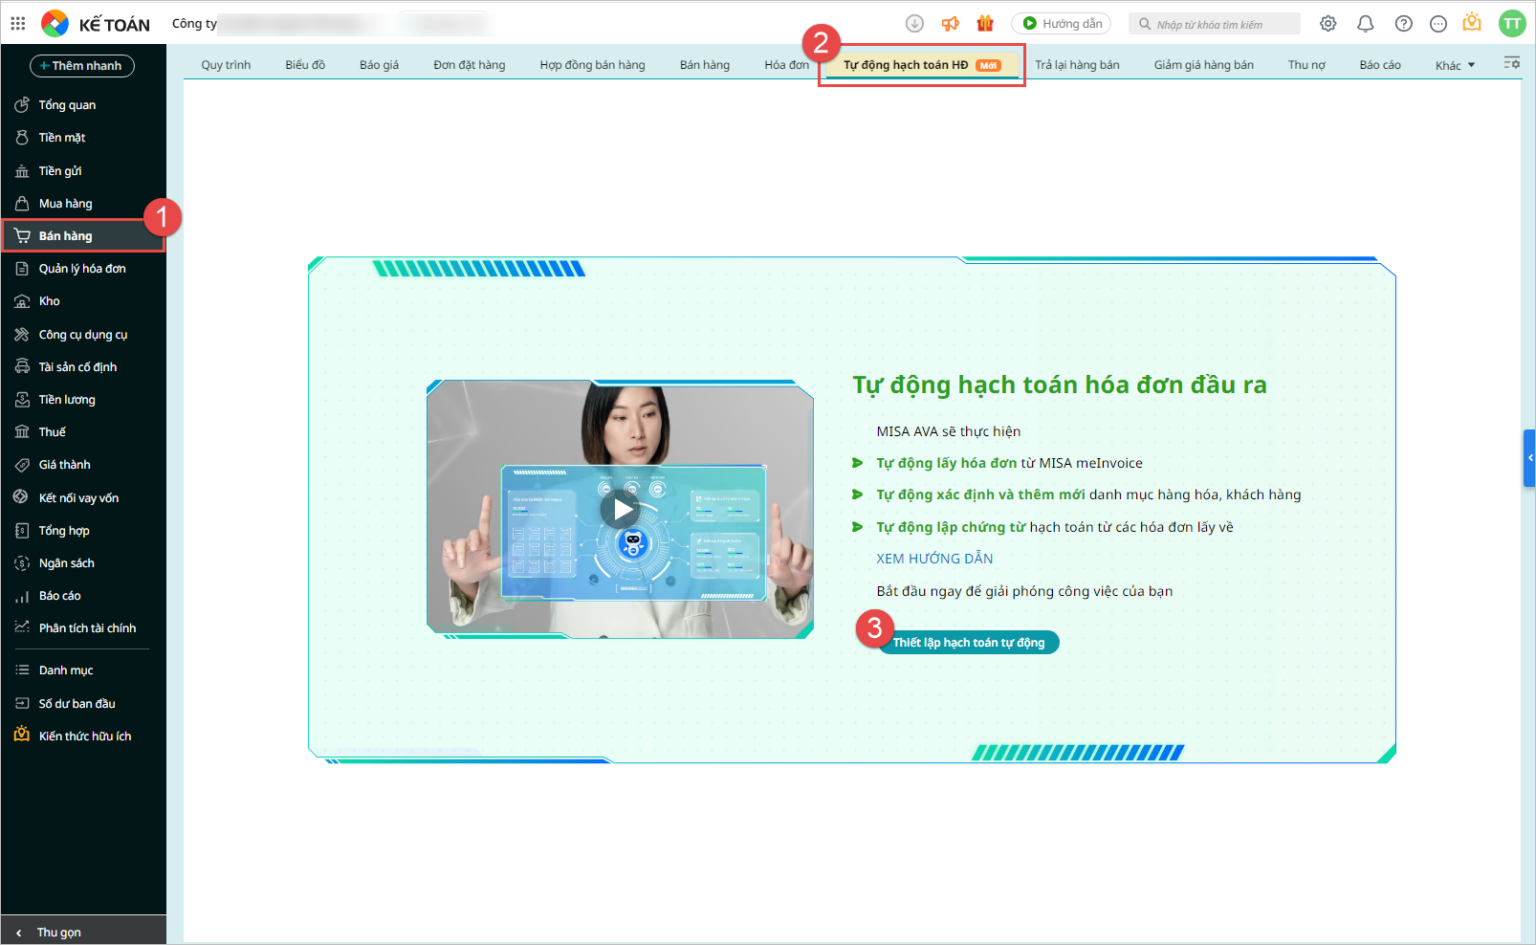Open the Trả lại hàng bán tab

(1079, 63)
